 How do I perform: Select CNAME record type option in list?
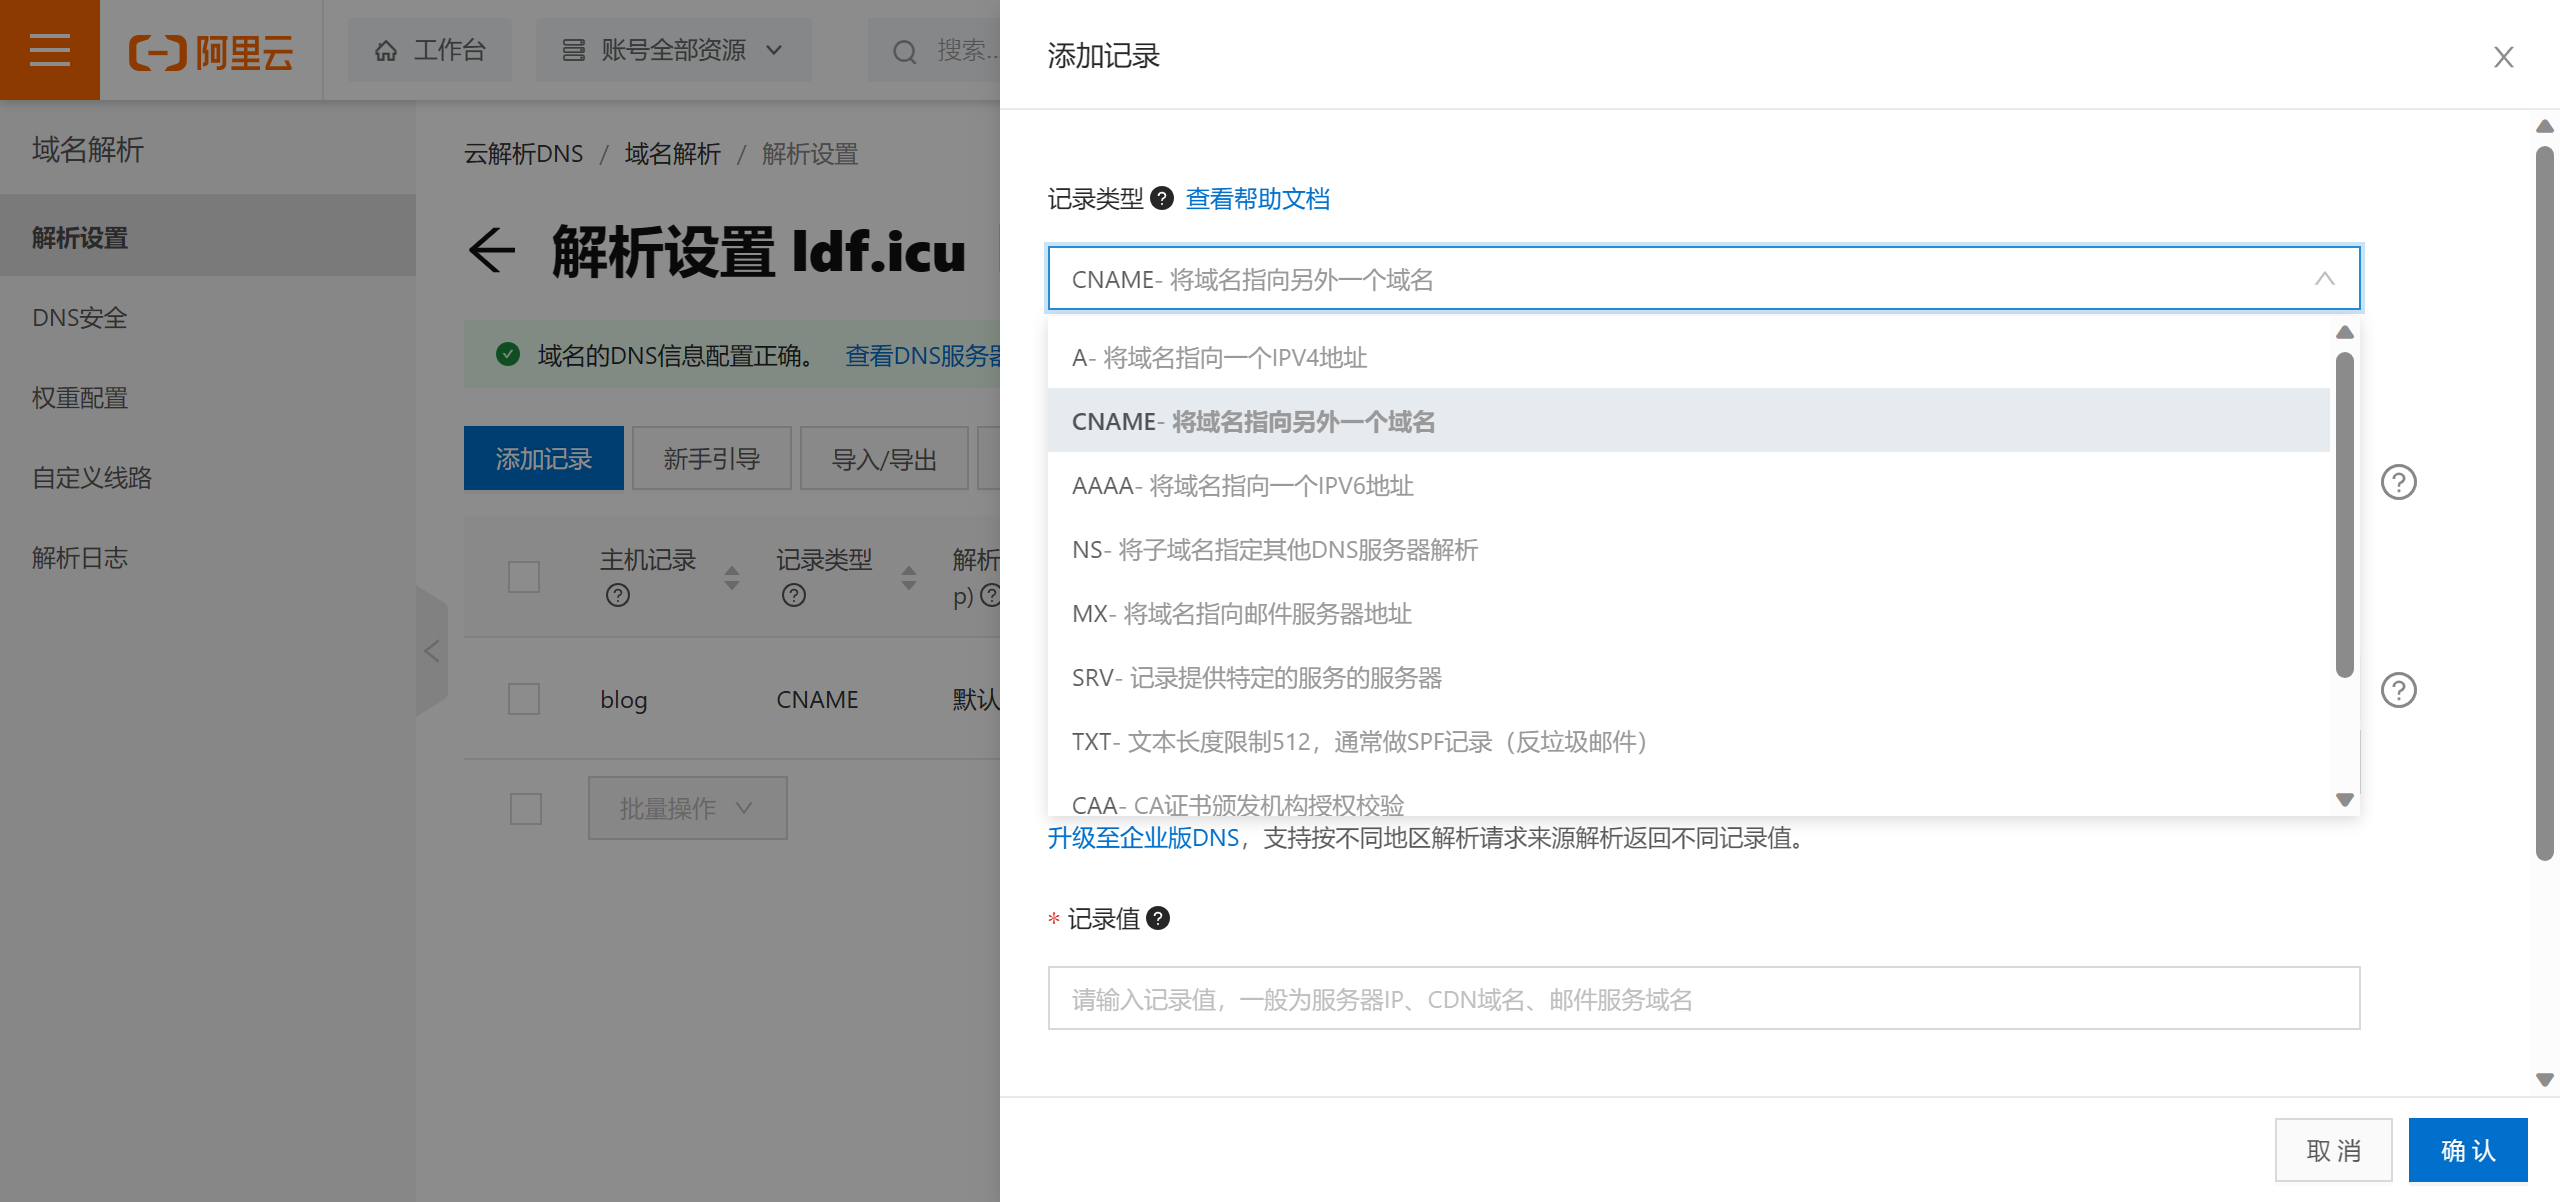[1689, 421]
